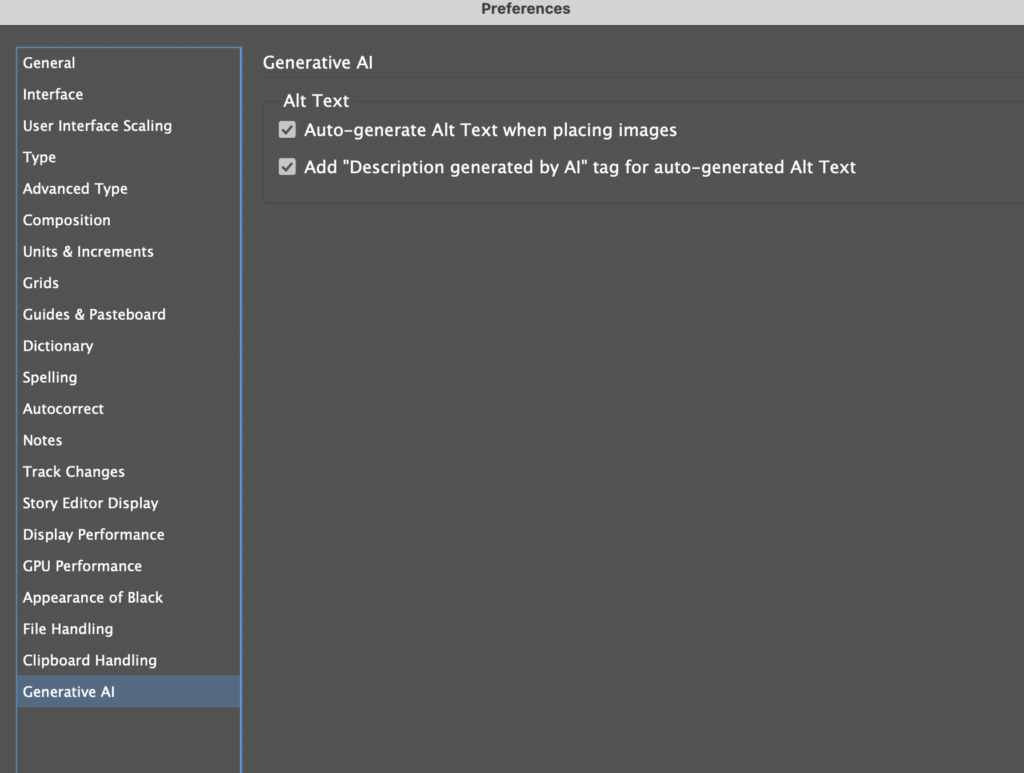Toggle Auto-generate Alt Text when placing images

click(288, 130)
